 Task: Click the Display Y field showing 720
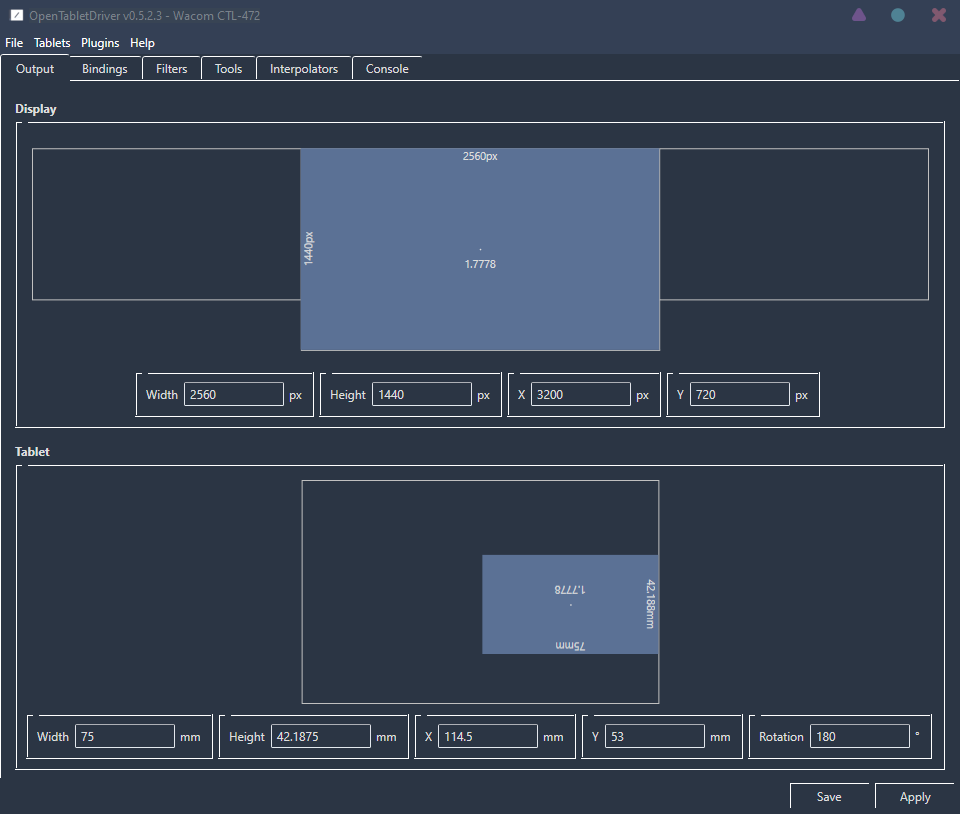click(x=739, y=395)
